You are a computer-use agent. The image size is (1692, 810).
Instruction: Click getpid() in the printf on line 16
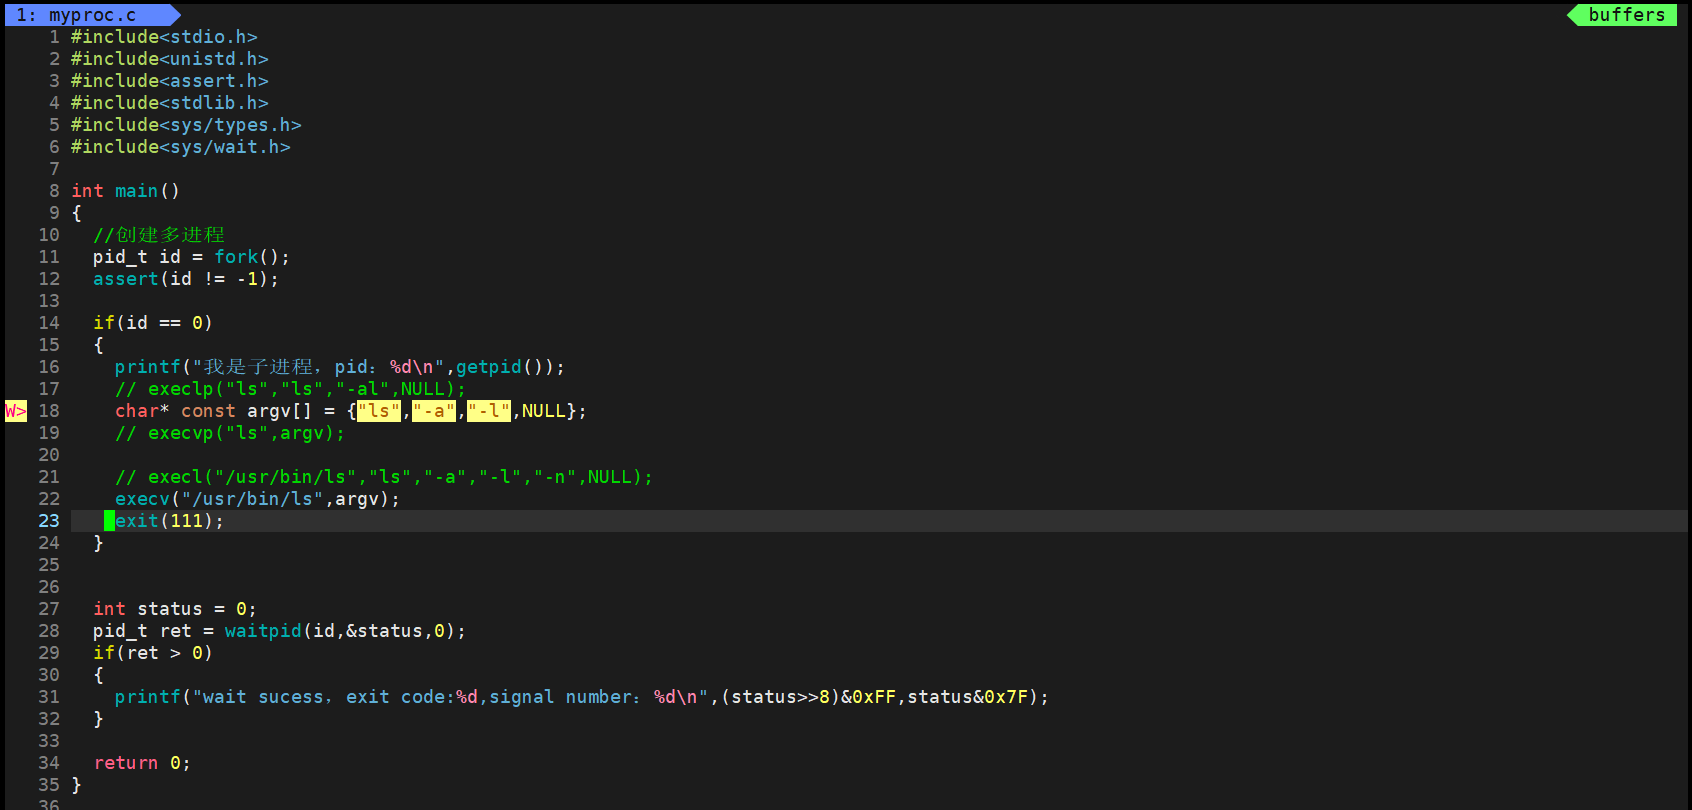tap(500, 367)
